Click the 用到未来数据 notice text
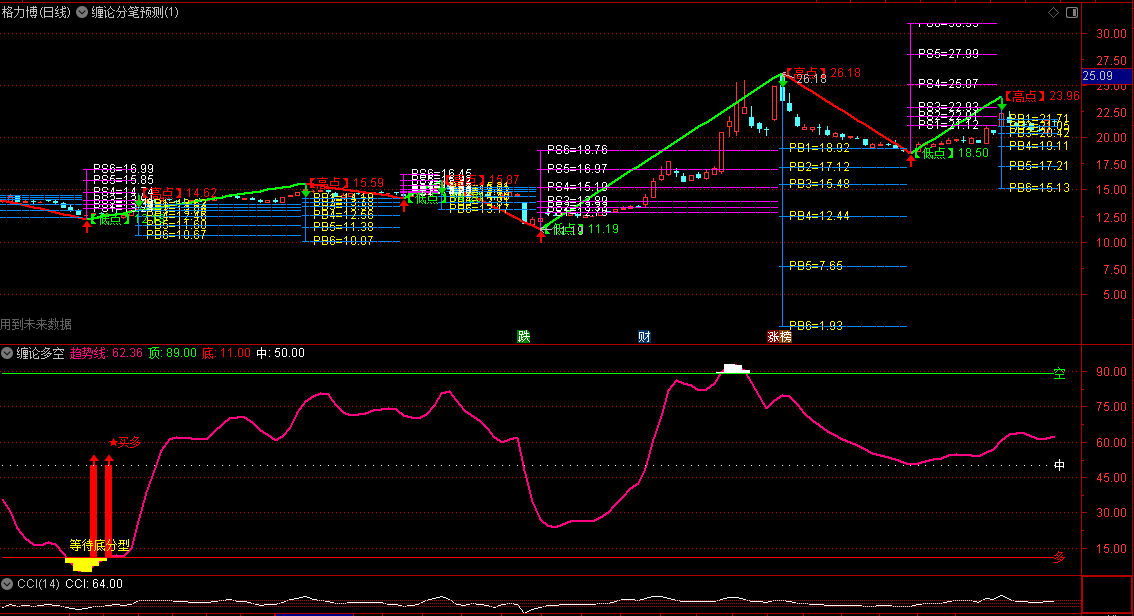 (36, 324)
